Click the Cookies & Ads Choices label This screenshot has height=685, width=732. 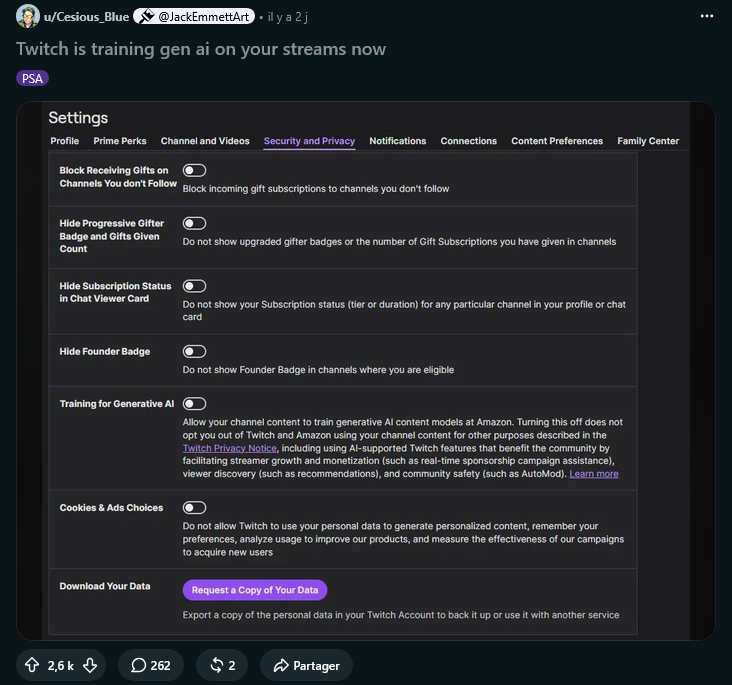pos(111,508)
